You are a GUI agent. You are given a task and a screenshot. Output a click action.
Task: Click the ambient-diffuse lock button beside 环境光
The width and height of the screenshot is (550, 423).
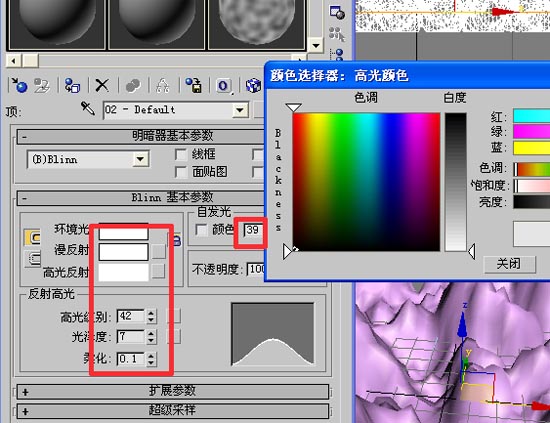pyautogui.click(x=32, y=237)
